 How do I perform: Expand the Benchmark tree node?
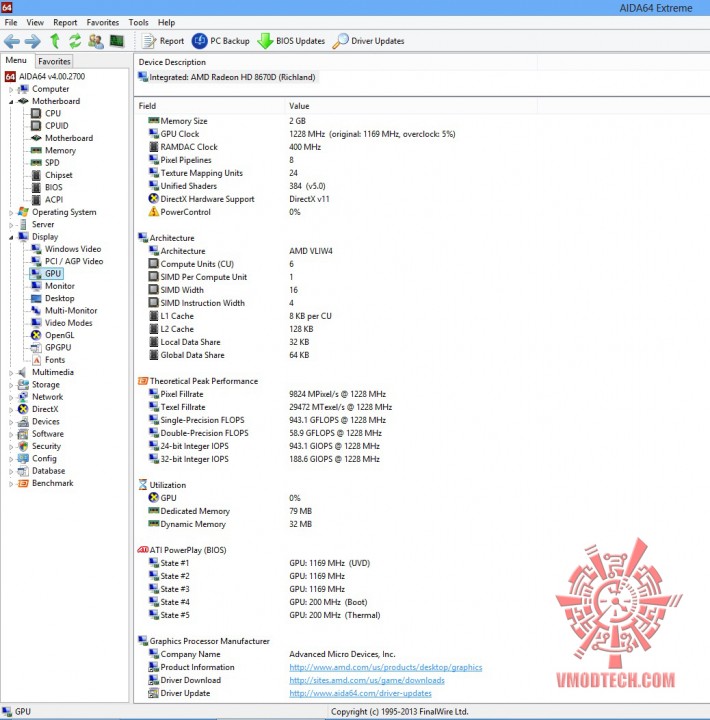11,484
